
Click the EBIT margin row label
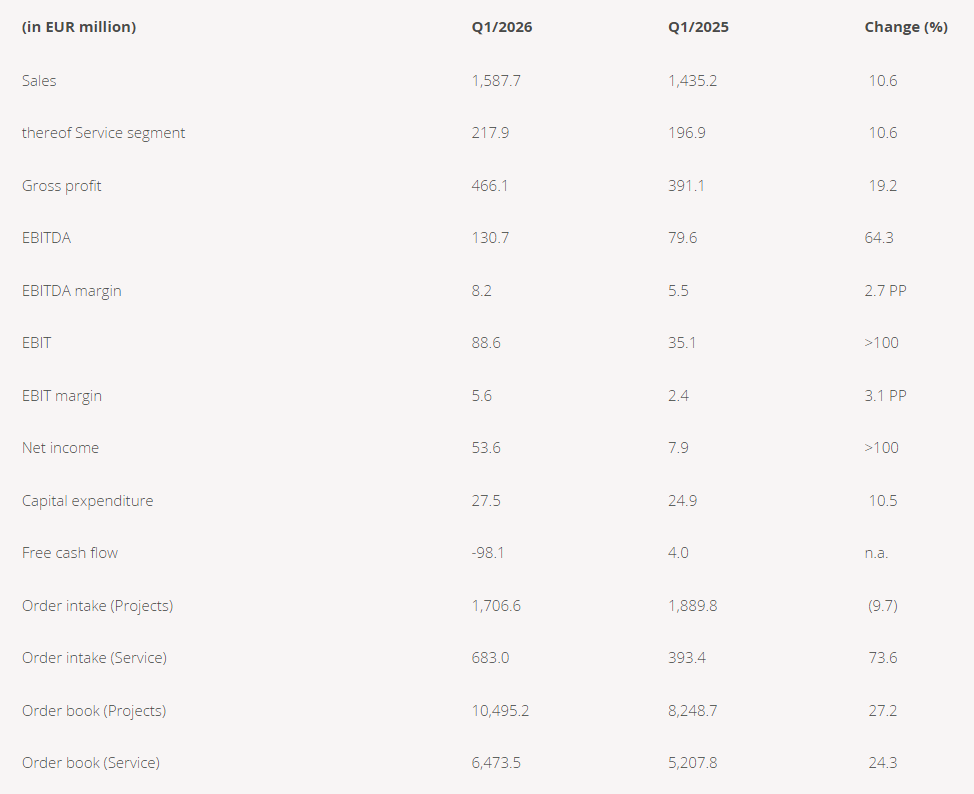(x=61, y=396)
